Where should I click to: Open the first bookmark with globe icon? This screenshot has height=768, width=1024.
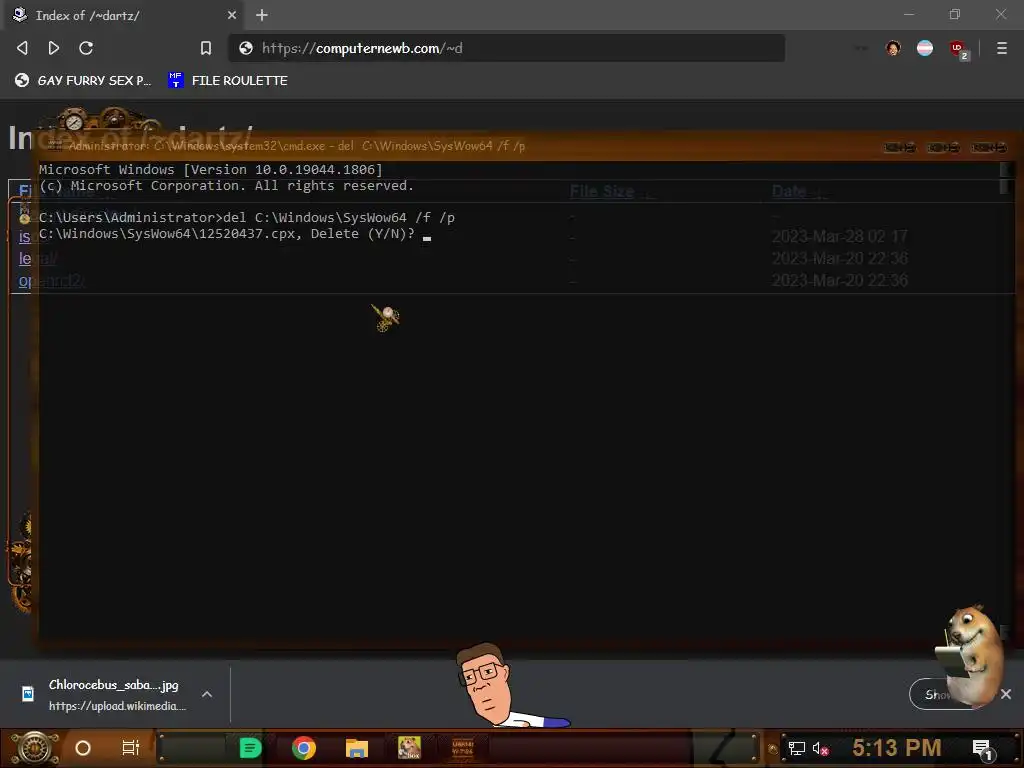[x=83, y=80]
